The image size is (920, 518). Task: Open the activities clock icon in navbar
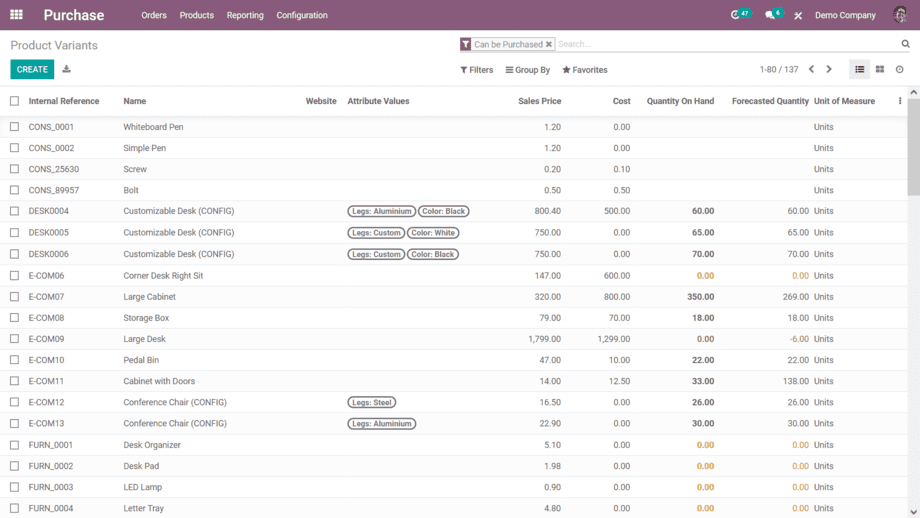737,15
